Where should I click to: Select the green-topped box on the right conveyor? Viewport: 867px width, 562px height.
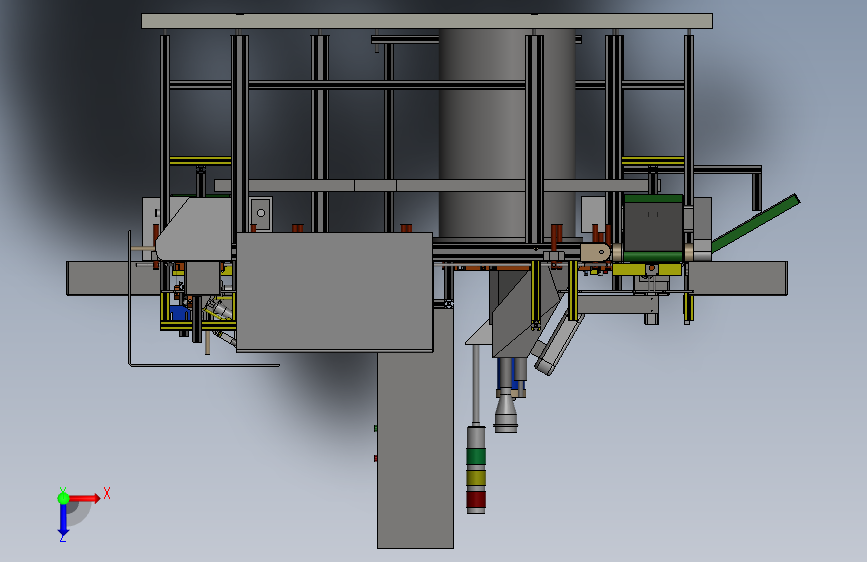[653, 227]
